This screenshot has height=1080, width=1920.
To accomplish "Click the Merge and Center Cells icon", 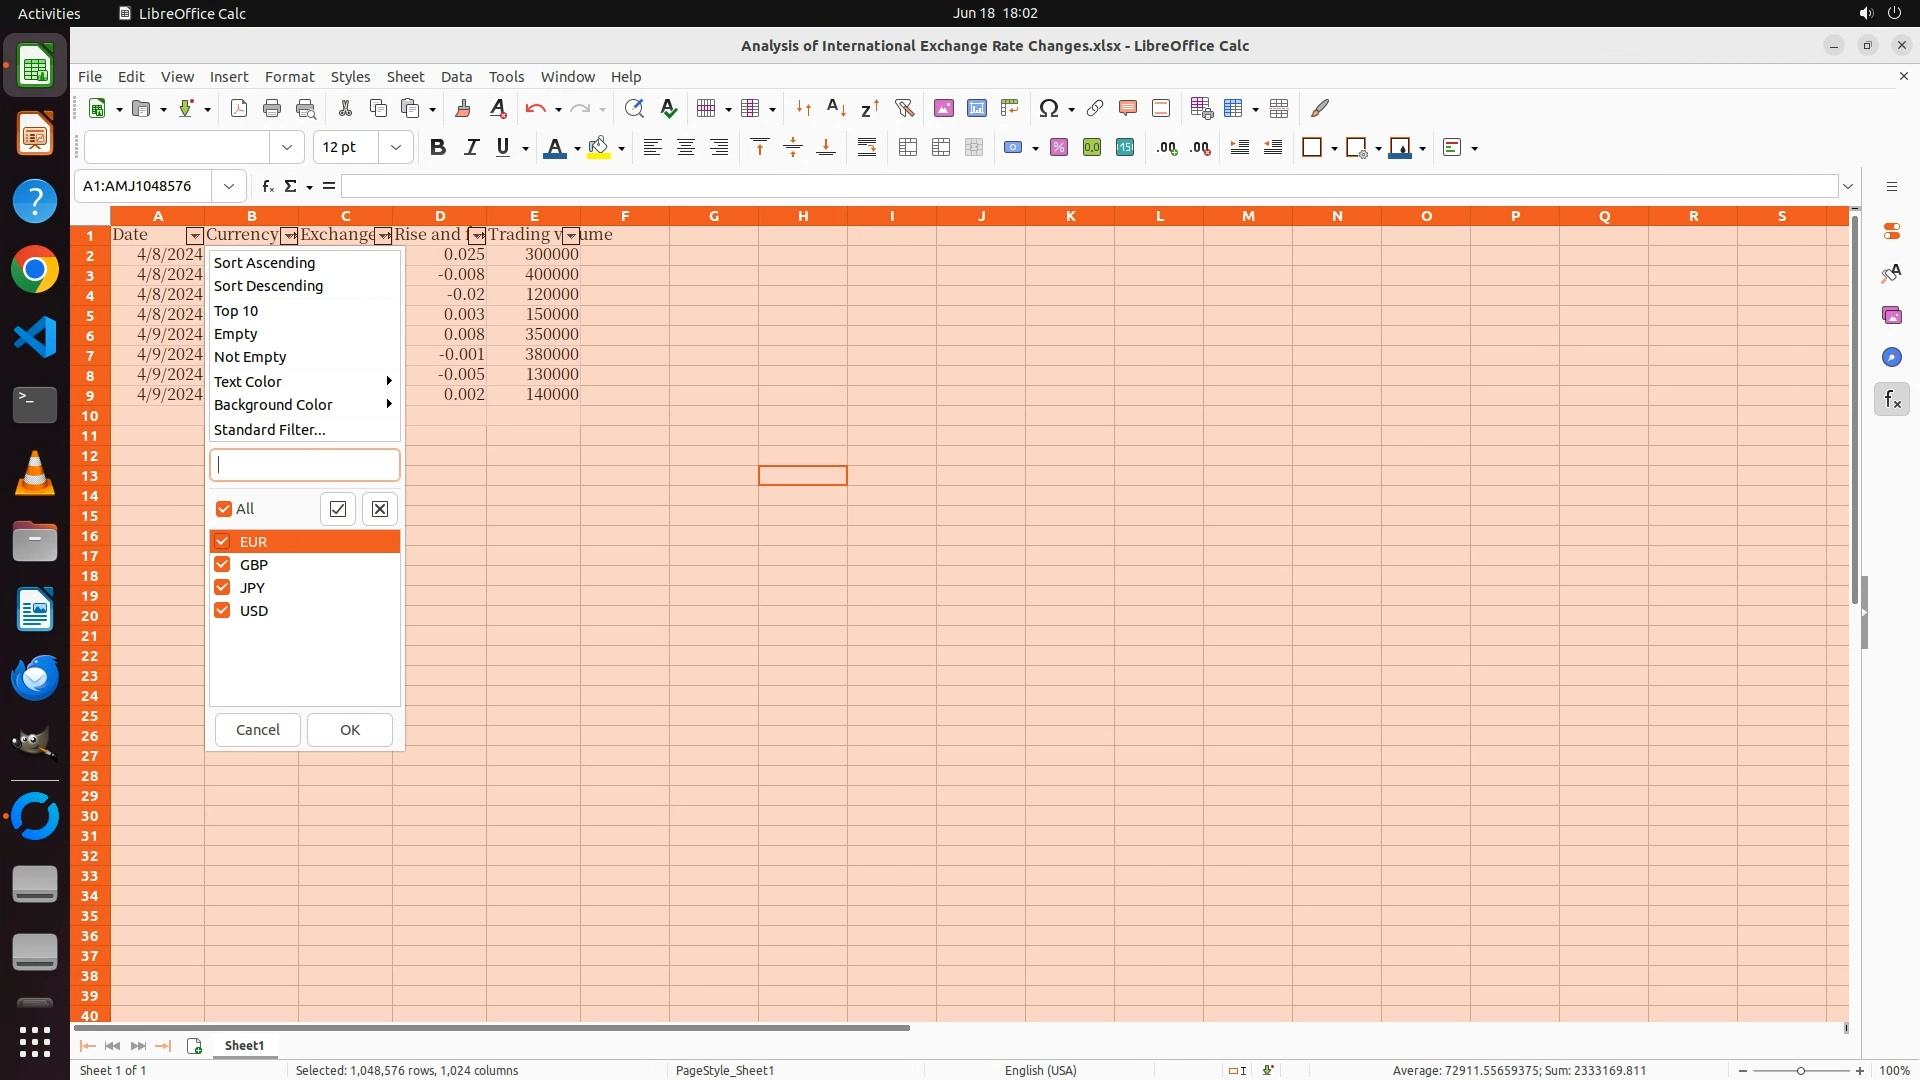I will [908, 148].
